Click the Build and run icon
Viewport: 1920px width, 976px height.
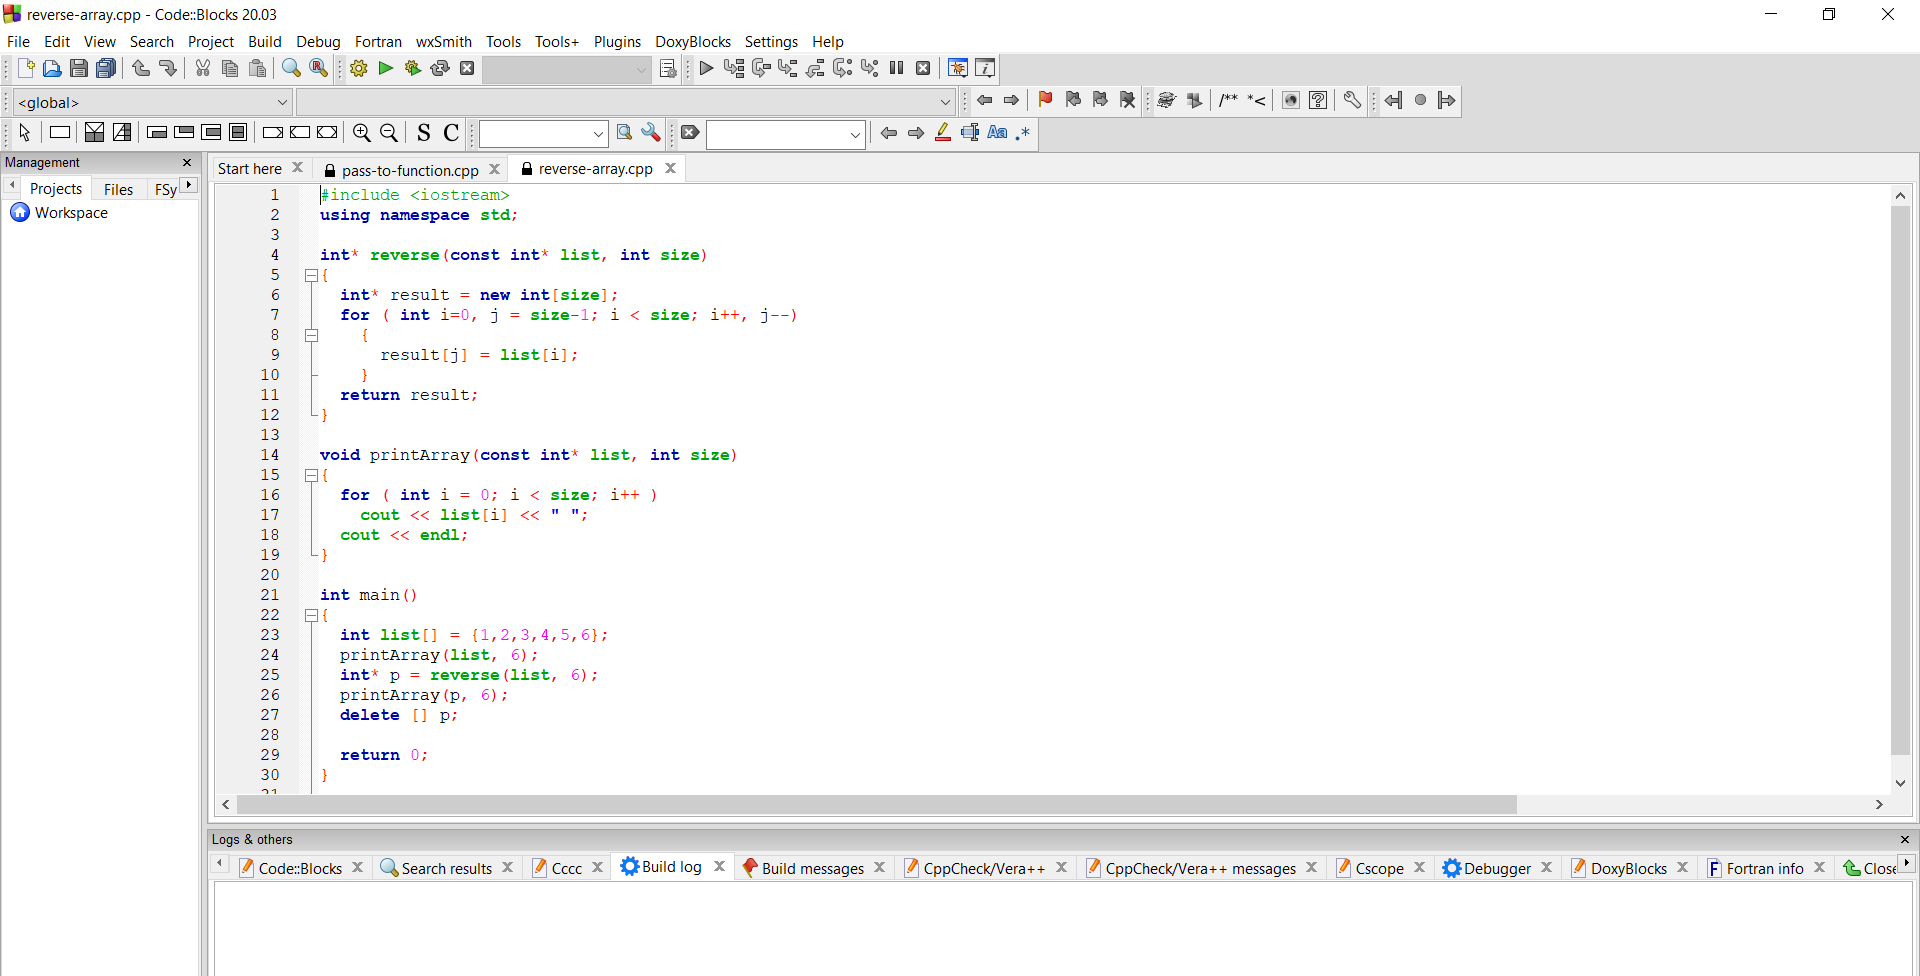(x=413, y=68)
